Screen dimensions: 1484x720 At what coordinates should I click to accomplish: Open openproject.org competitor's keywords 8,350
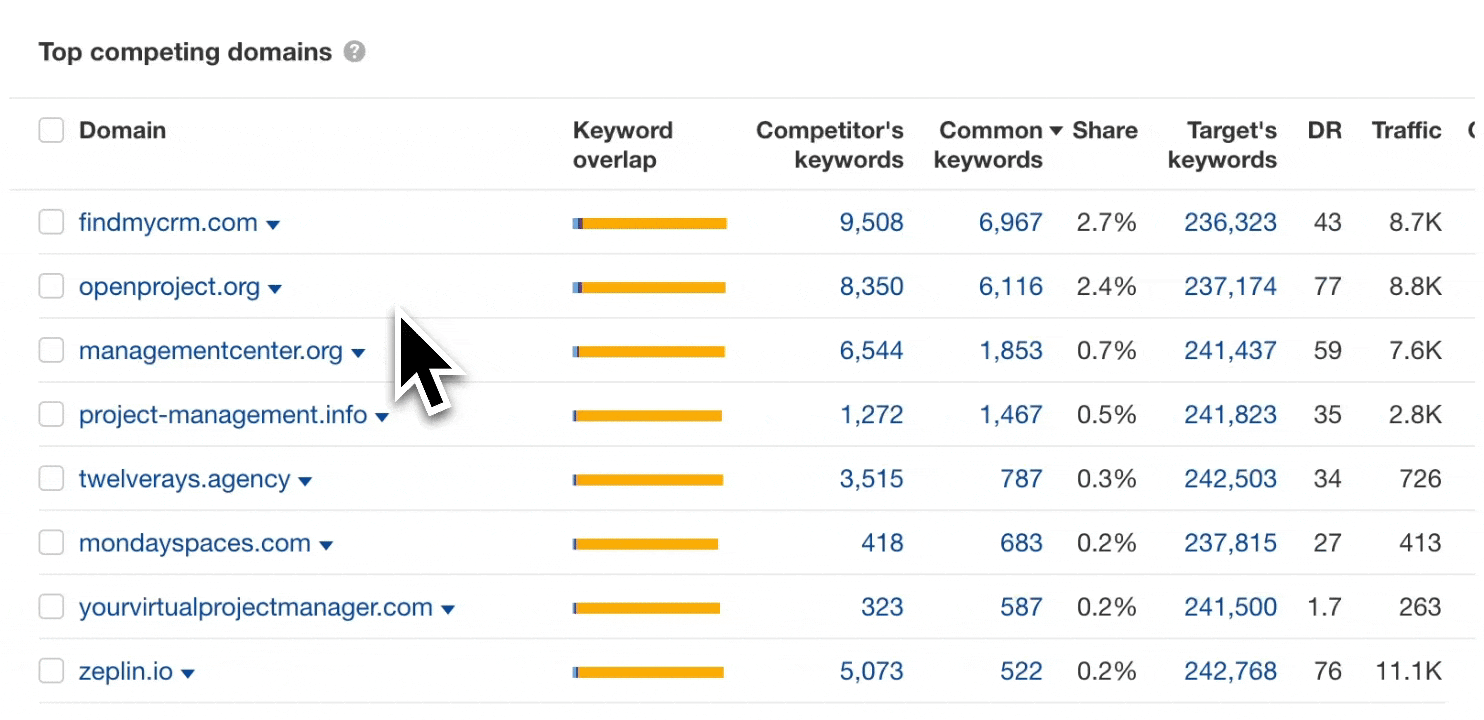coord(871,287)
